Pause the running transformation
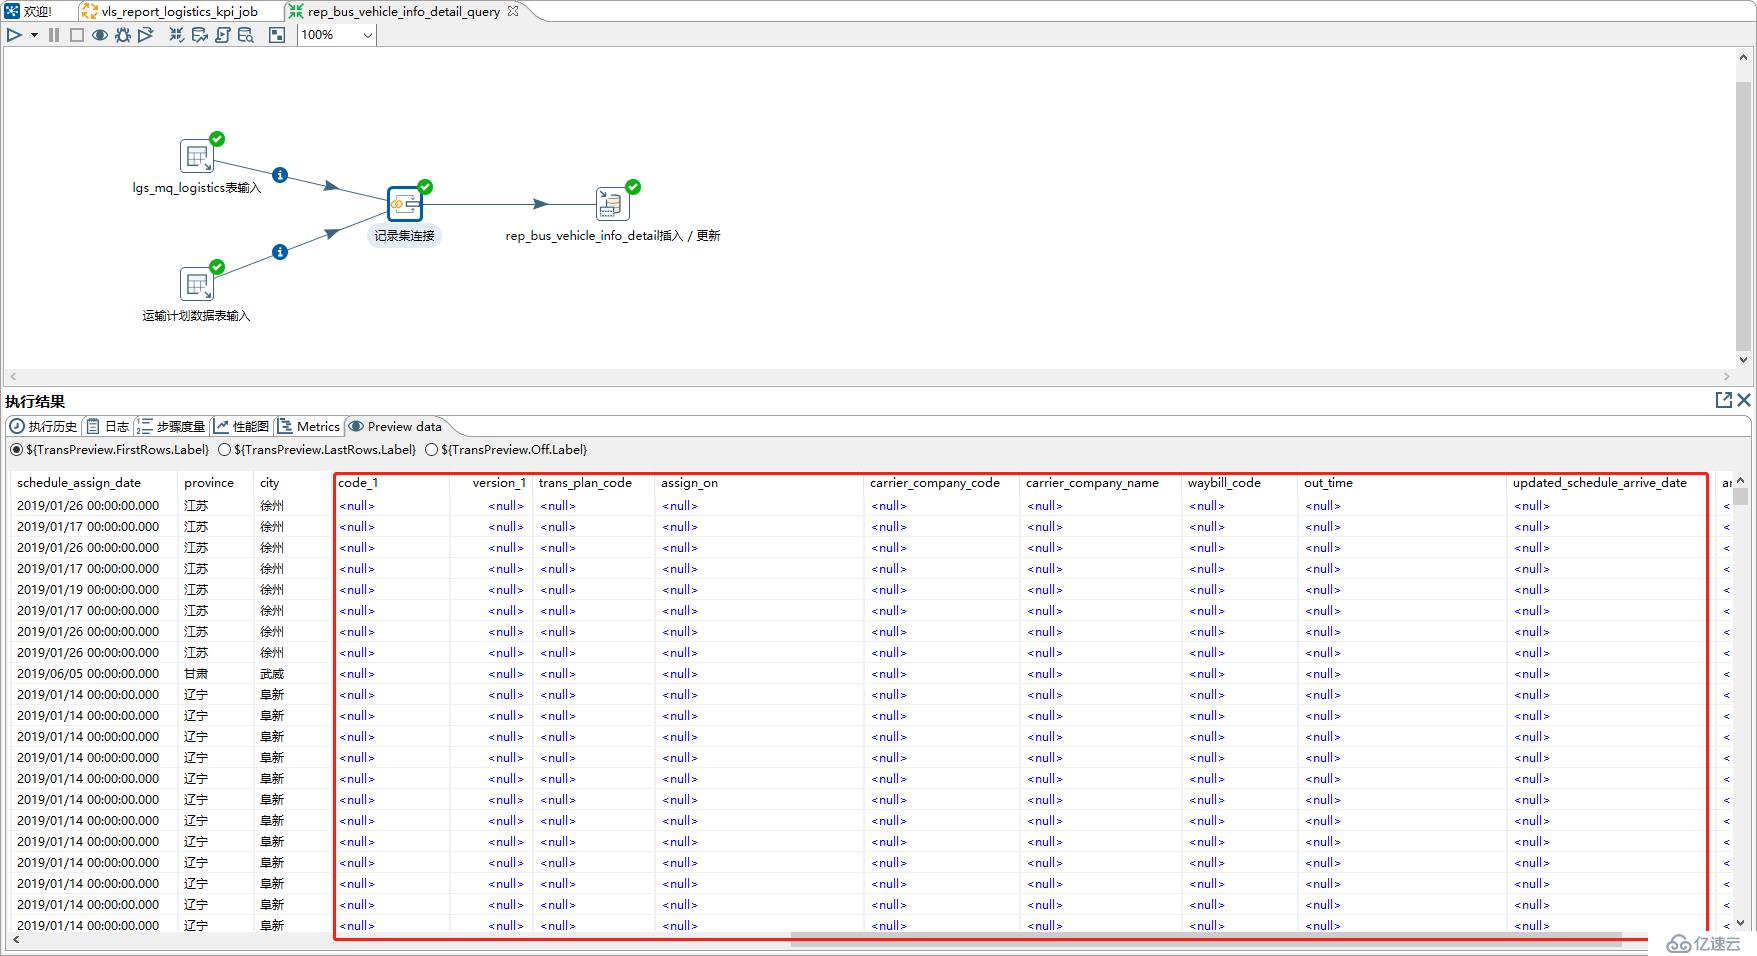Screen dimensions: 1757x956 tap(54, 35)
